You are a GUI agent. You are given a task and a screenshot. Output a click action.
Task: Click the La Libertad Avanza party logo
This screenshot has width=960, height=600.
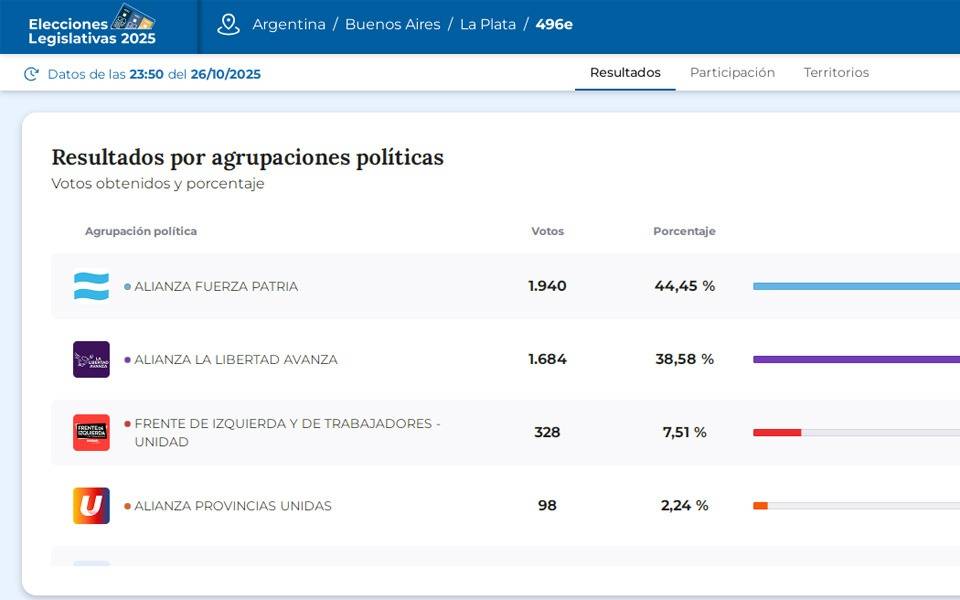tap(91, 359)
